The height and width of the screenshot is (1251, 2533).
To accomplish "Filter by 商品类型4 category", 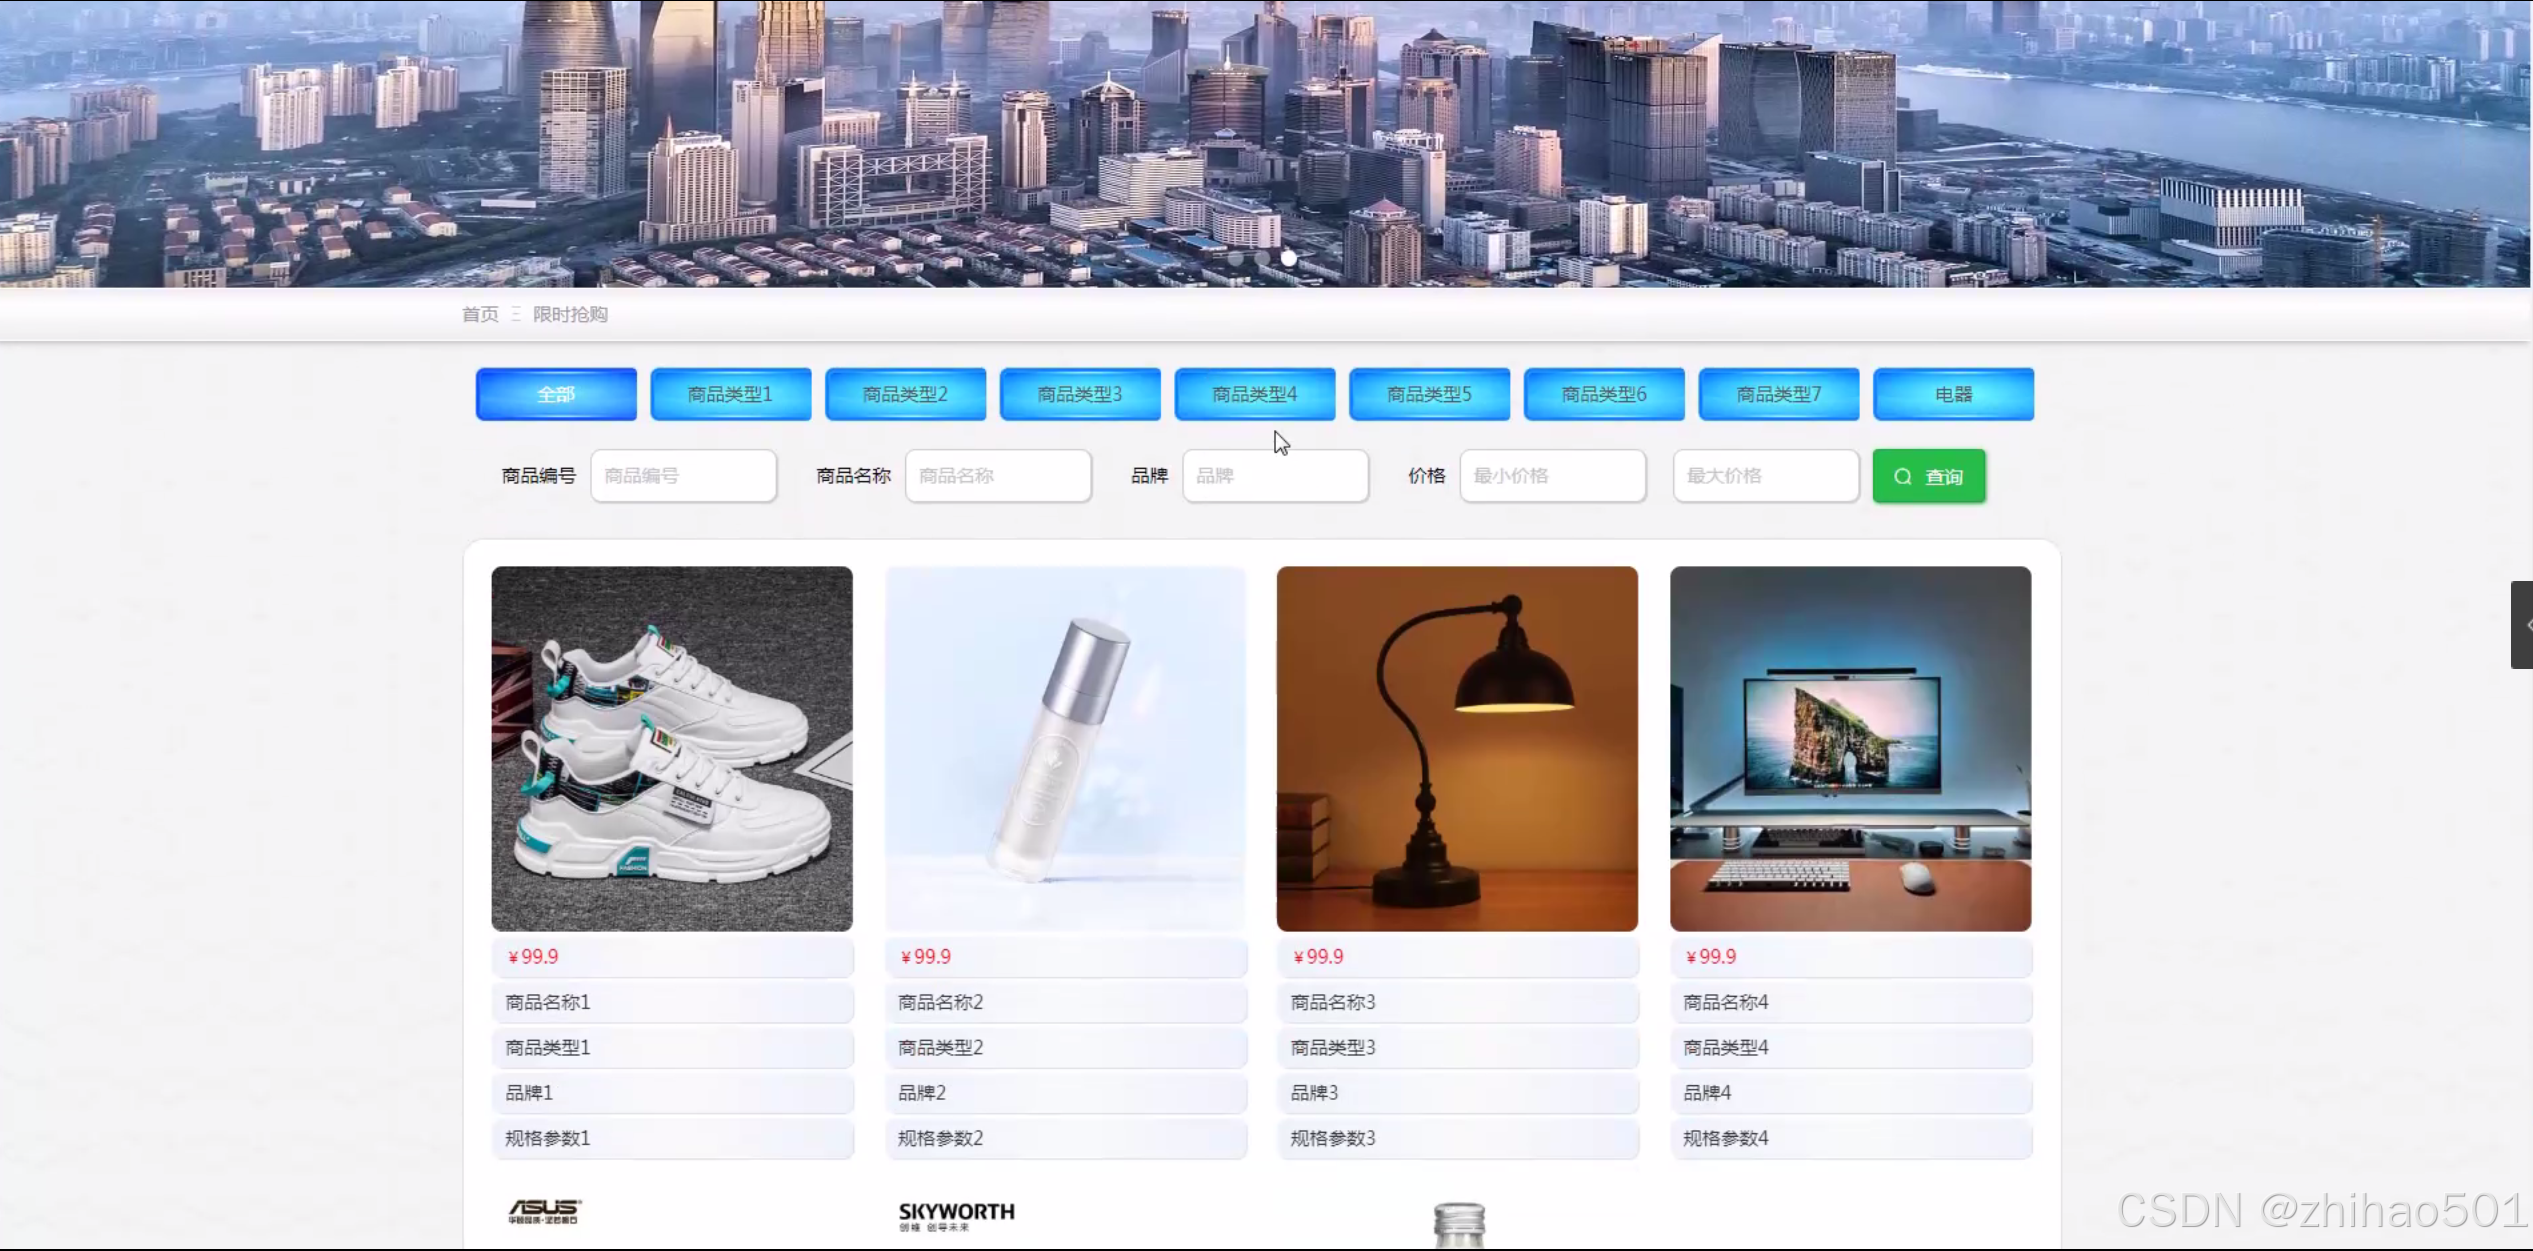I will (x=1254, y=395).
